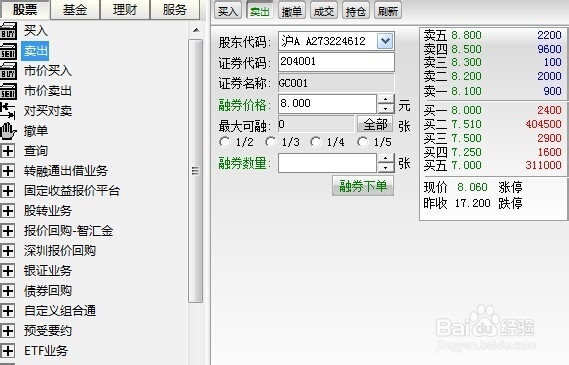The image size is (569, 365).
Task: Click the 融券价格 input field
Action: 327,104
